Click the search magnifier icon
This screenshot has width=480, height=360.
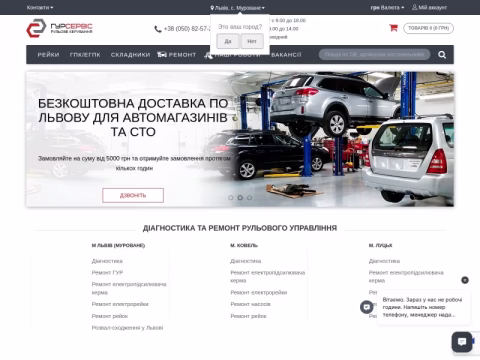coord(442,55)
